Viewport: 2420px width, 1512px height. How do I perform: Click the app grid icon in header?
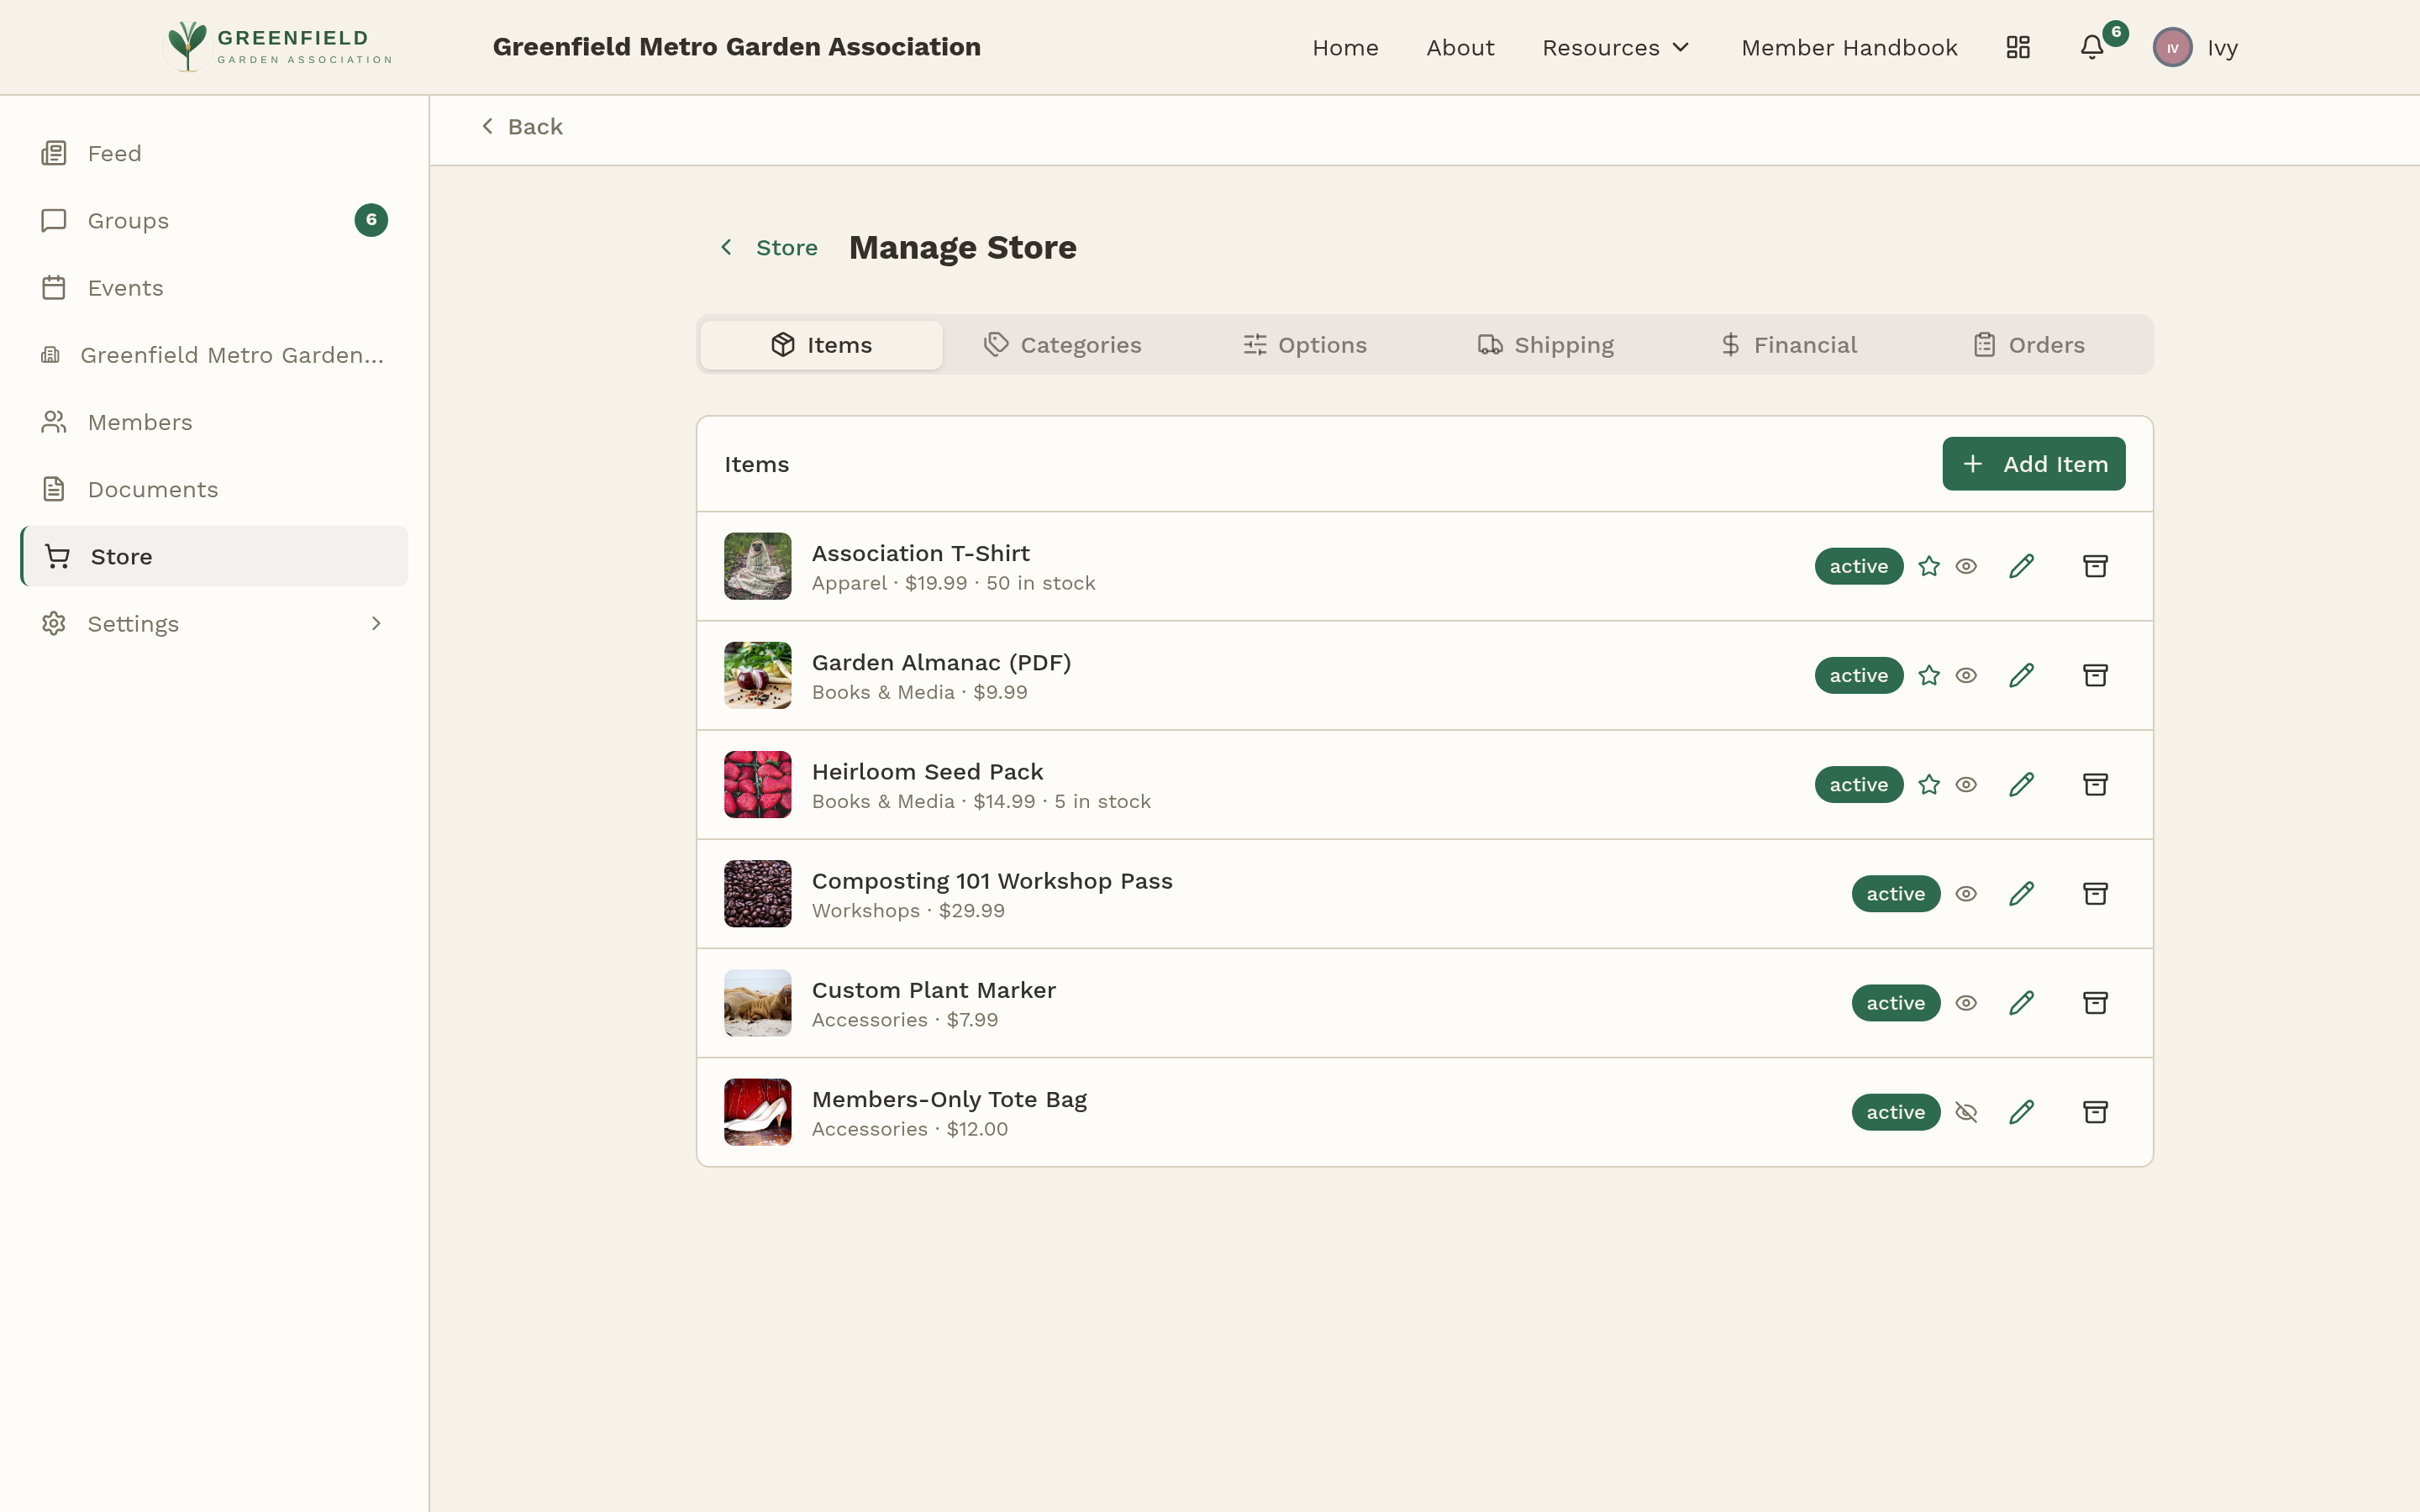pos(2017,47)
